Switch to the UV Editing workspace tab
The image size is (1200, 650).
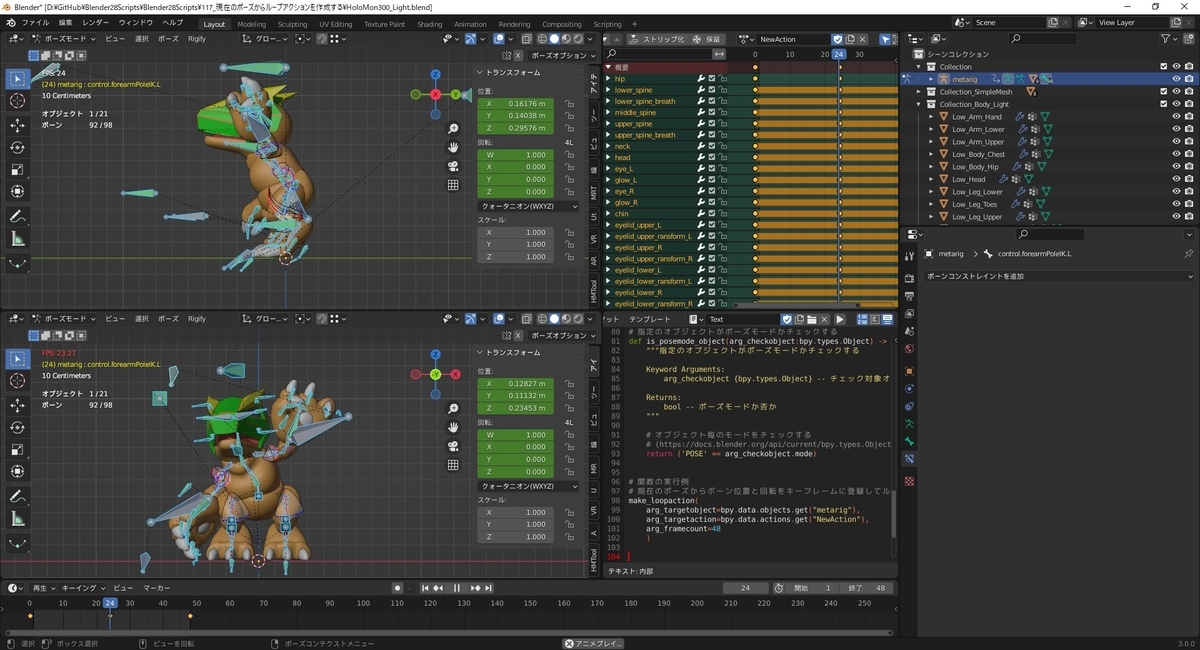point(336,24)
